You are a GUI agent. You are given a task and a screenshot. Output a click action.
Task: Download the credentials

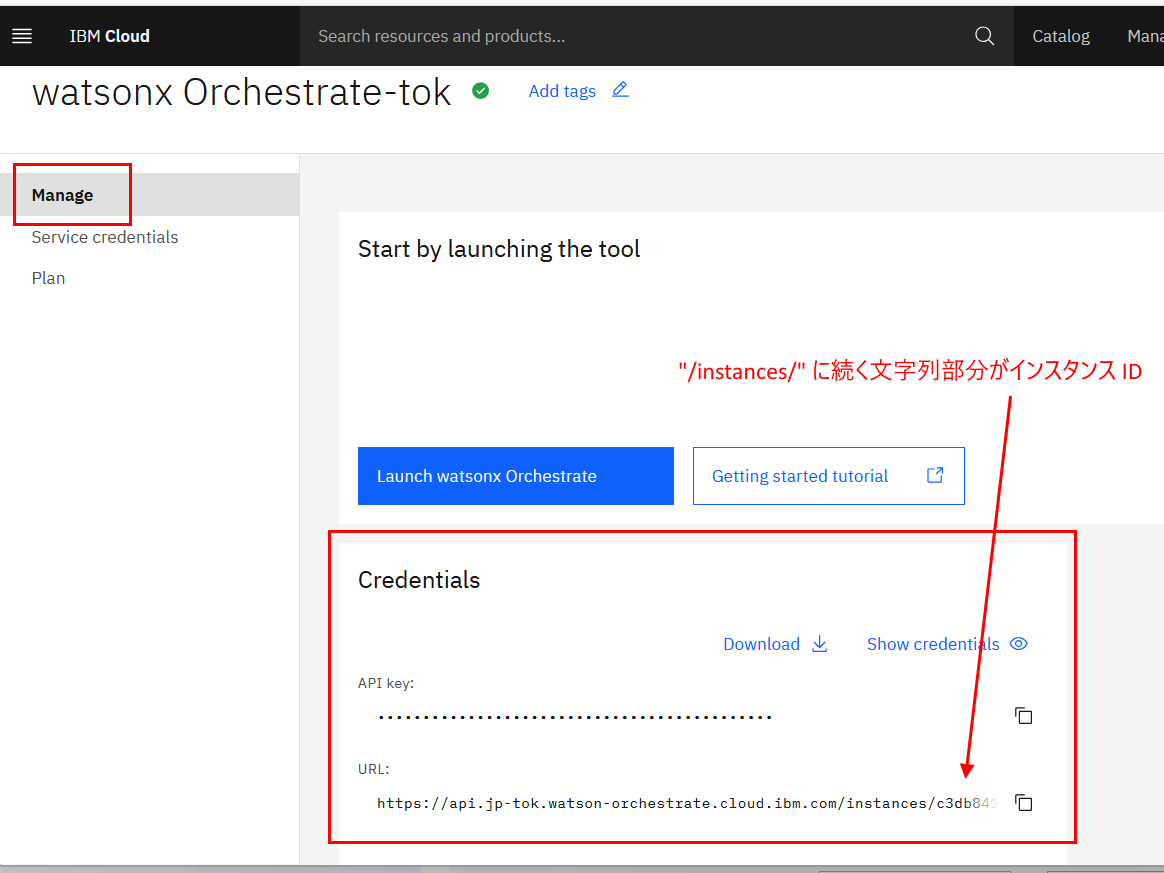point(762,644)
